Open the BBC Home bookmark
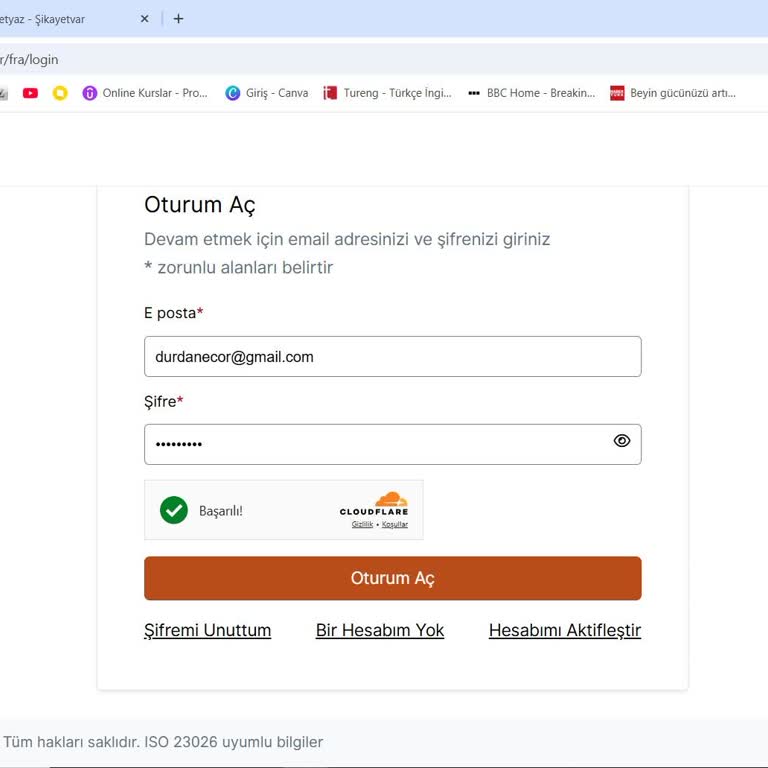Screen dimensions: 768x768 coord(531,93)
